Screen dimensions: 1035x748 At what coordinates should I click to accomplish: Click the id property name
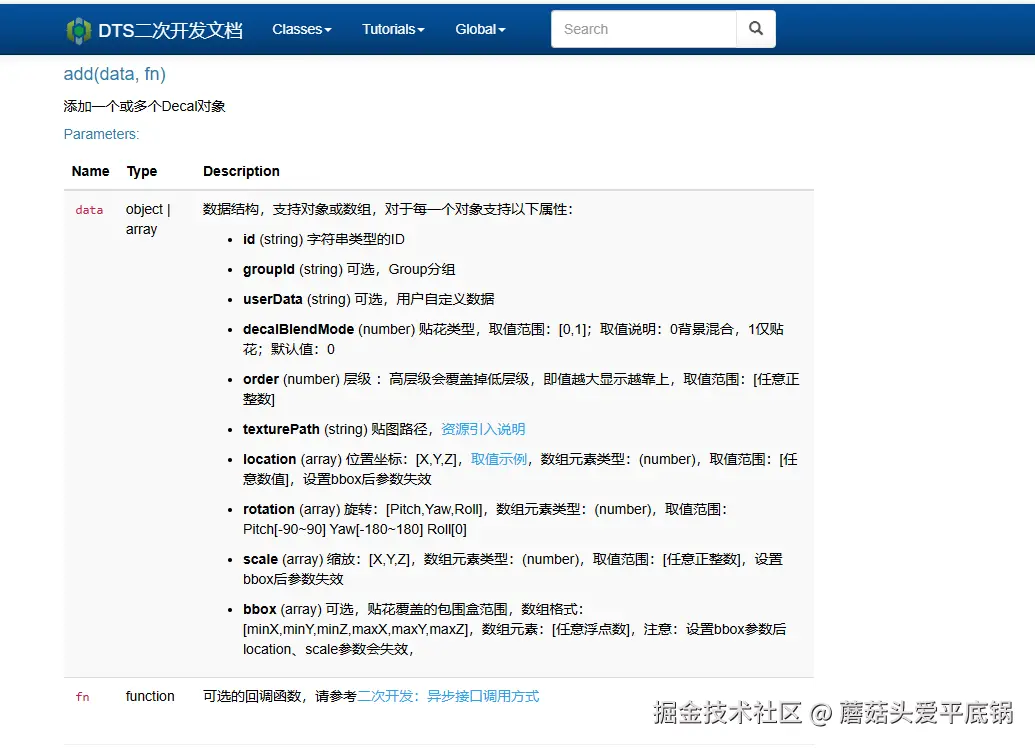249,239
